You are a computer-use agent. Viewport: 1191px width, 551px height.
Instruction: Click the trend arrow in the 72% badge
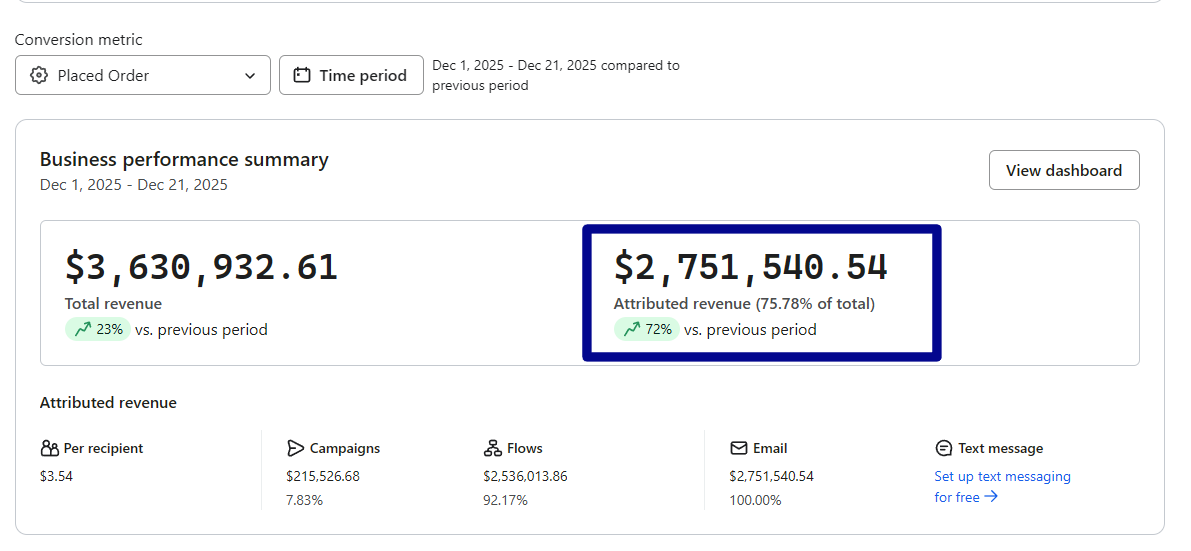(630, 330)
